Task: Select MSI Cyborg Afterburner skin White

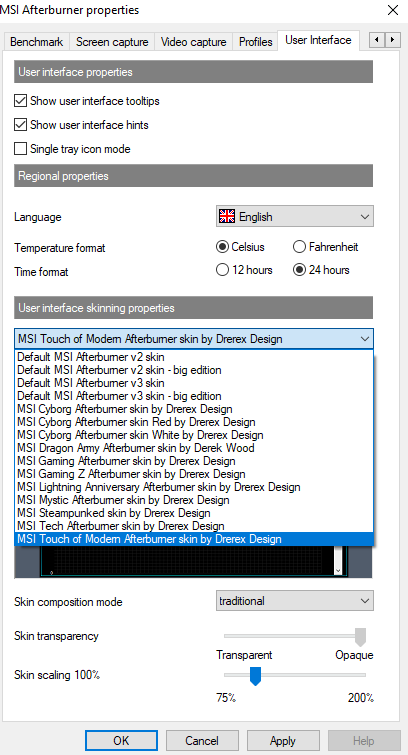Action: 194,435
